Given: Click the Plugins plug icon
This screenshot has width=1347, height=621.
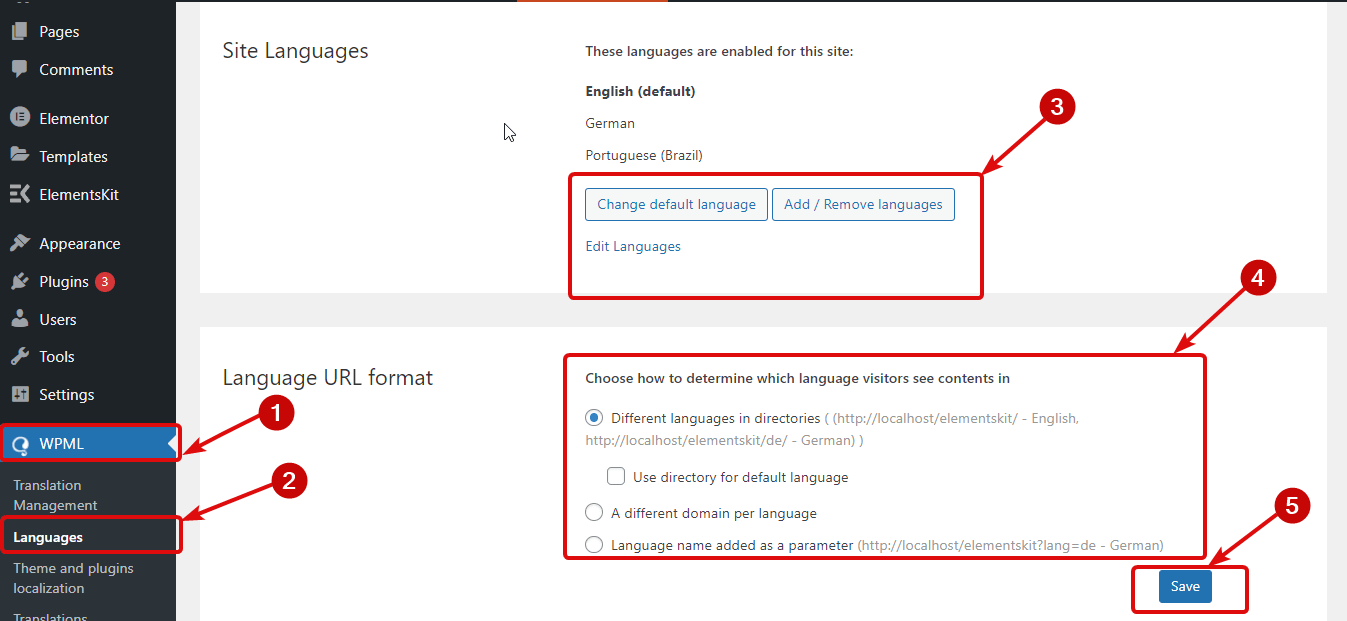Looking at the screenshot, I should tap(19, 281).
